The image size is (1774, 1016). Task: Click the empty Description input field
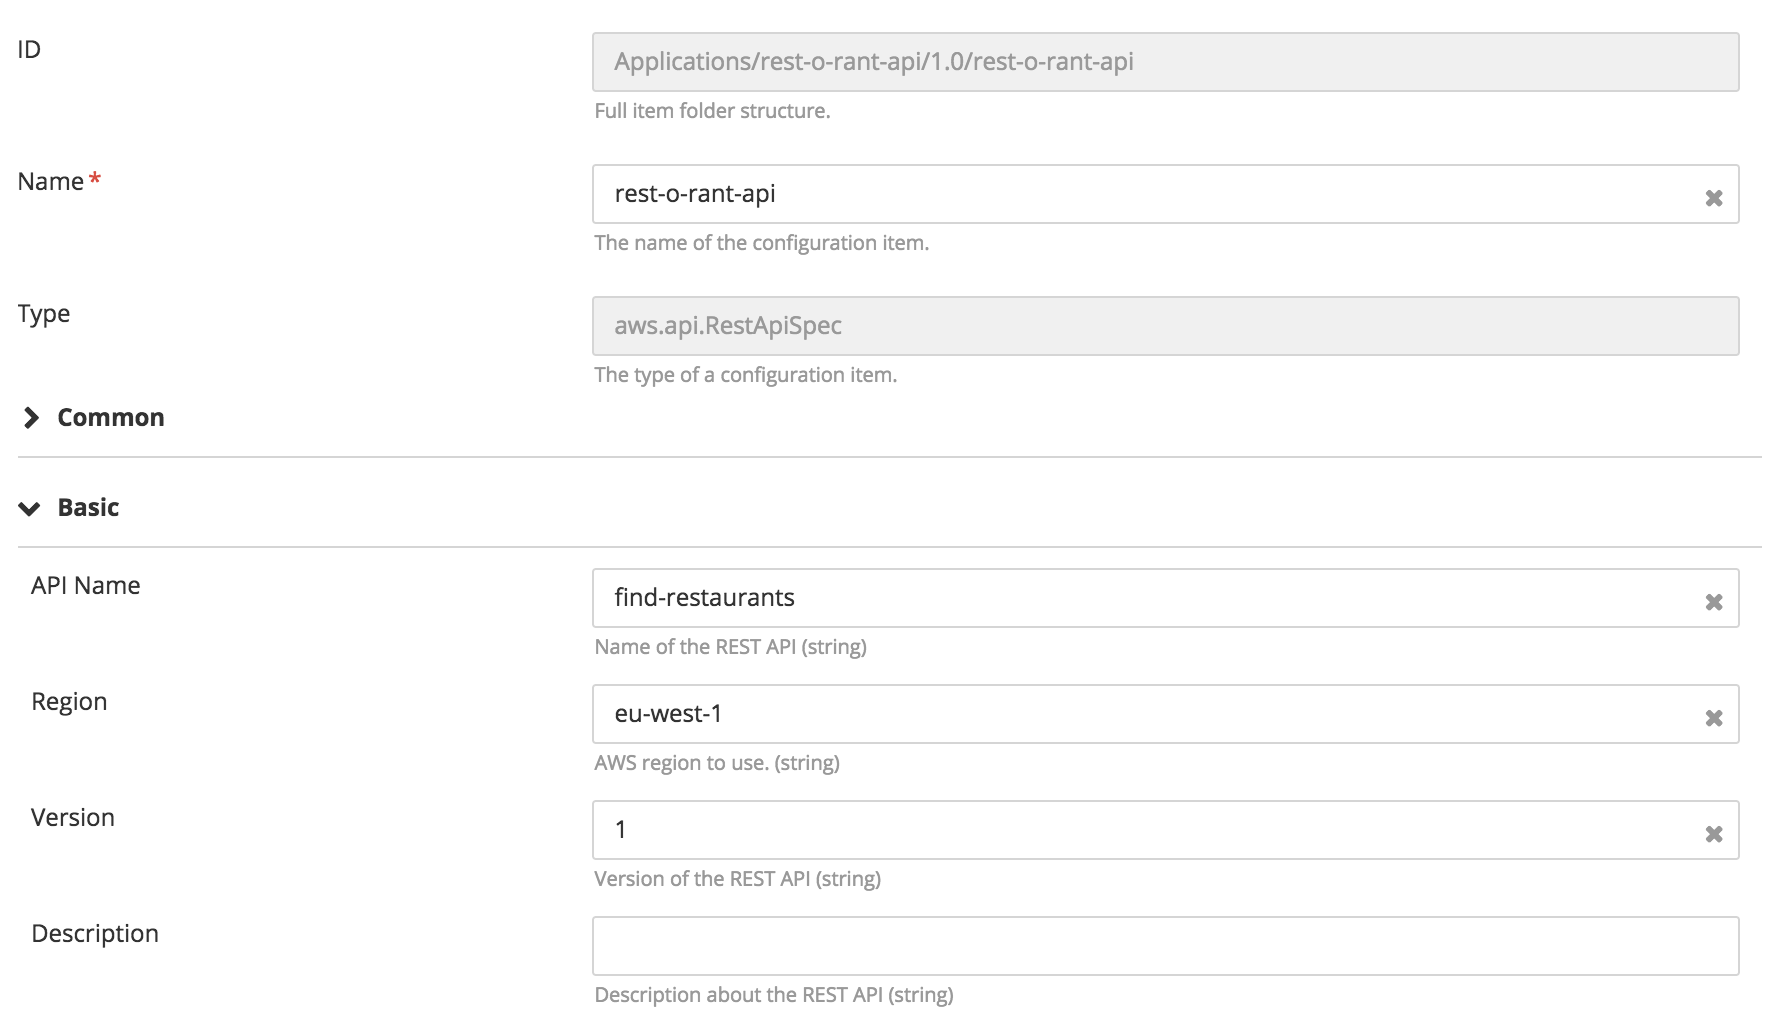(1164, 946)
